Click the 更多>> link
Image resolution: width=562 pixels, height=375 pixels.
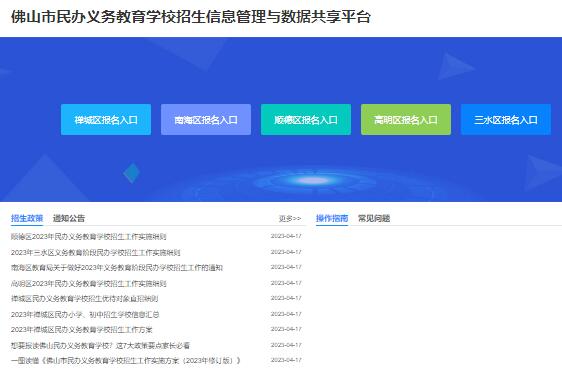pyautogui.click(x=290, y=218)
